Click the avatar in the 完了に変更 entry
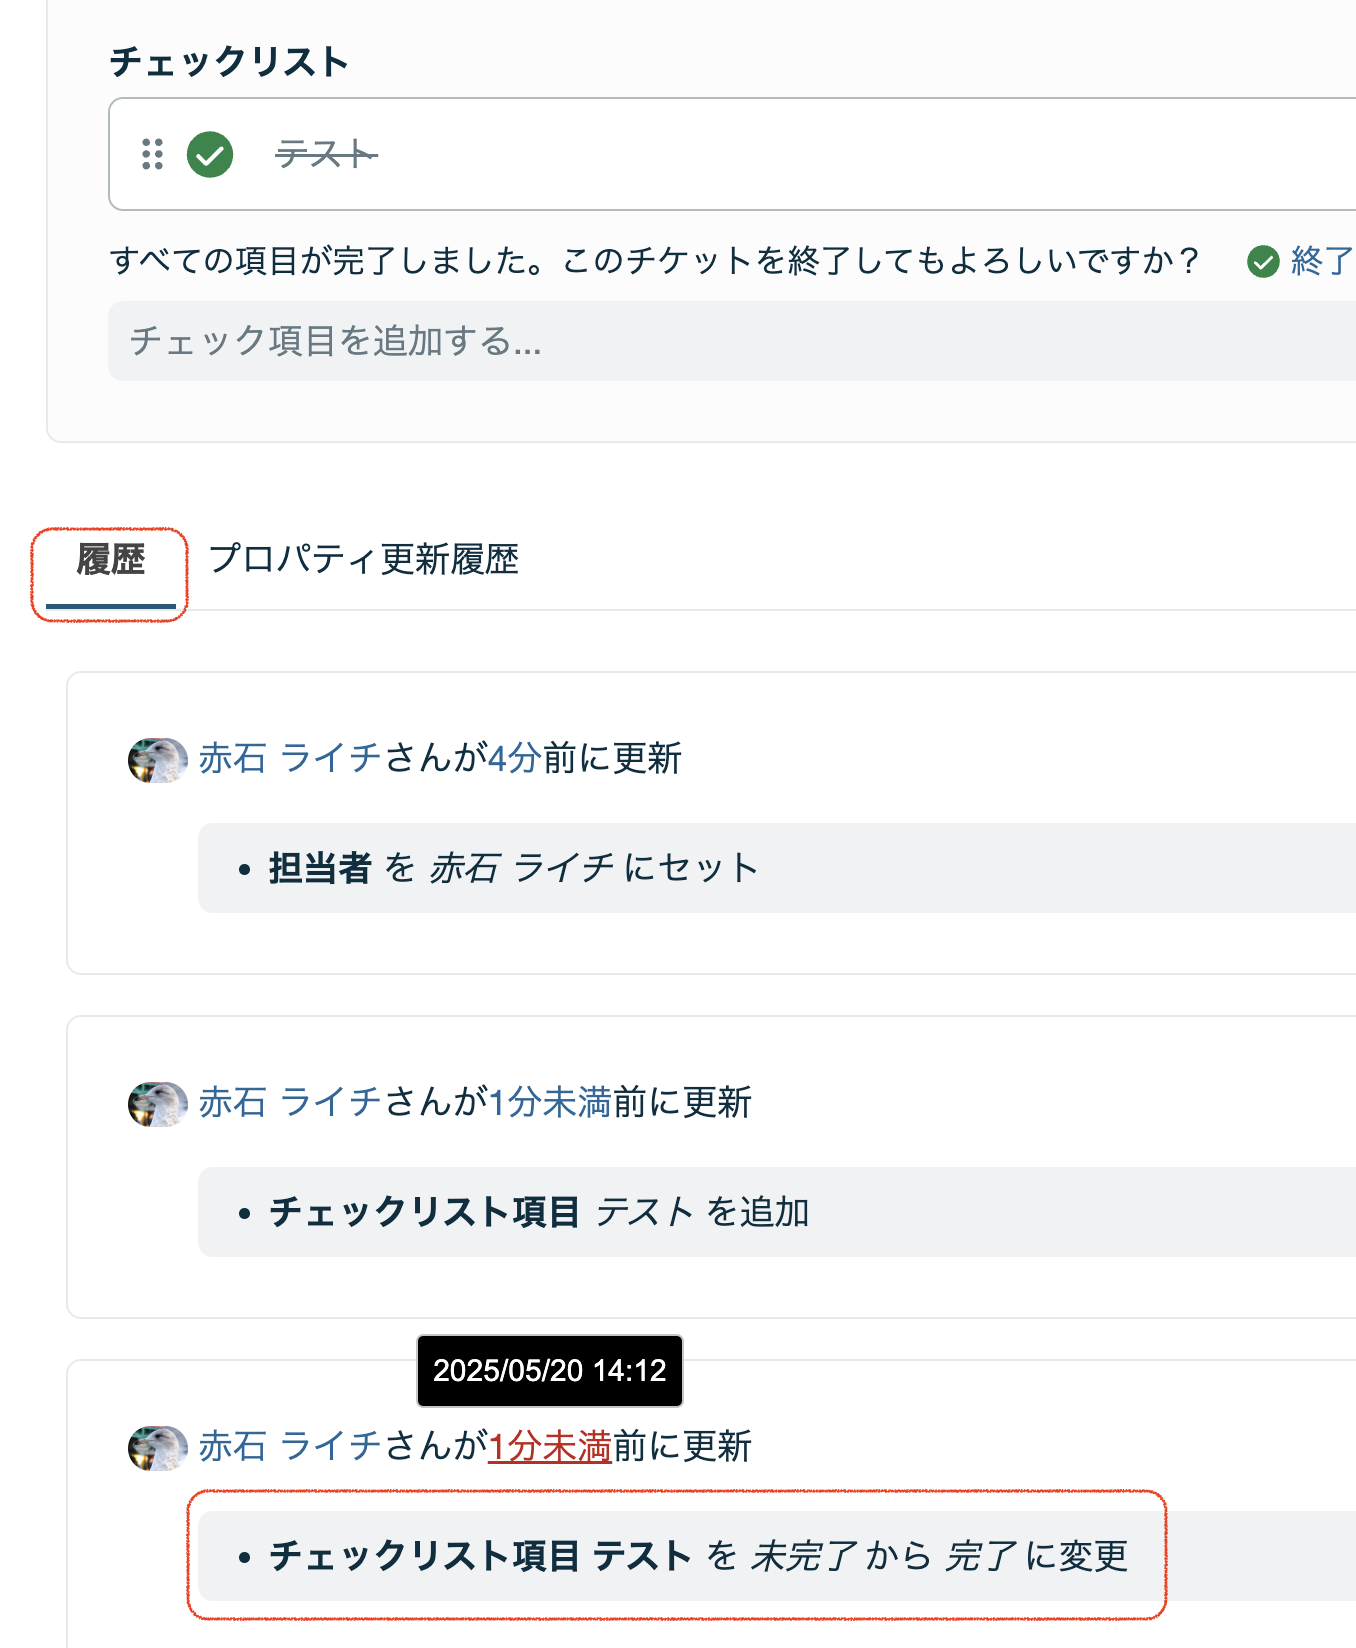 [x=157, y=1448]
